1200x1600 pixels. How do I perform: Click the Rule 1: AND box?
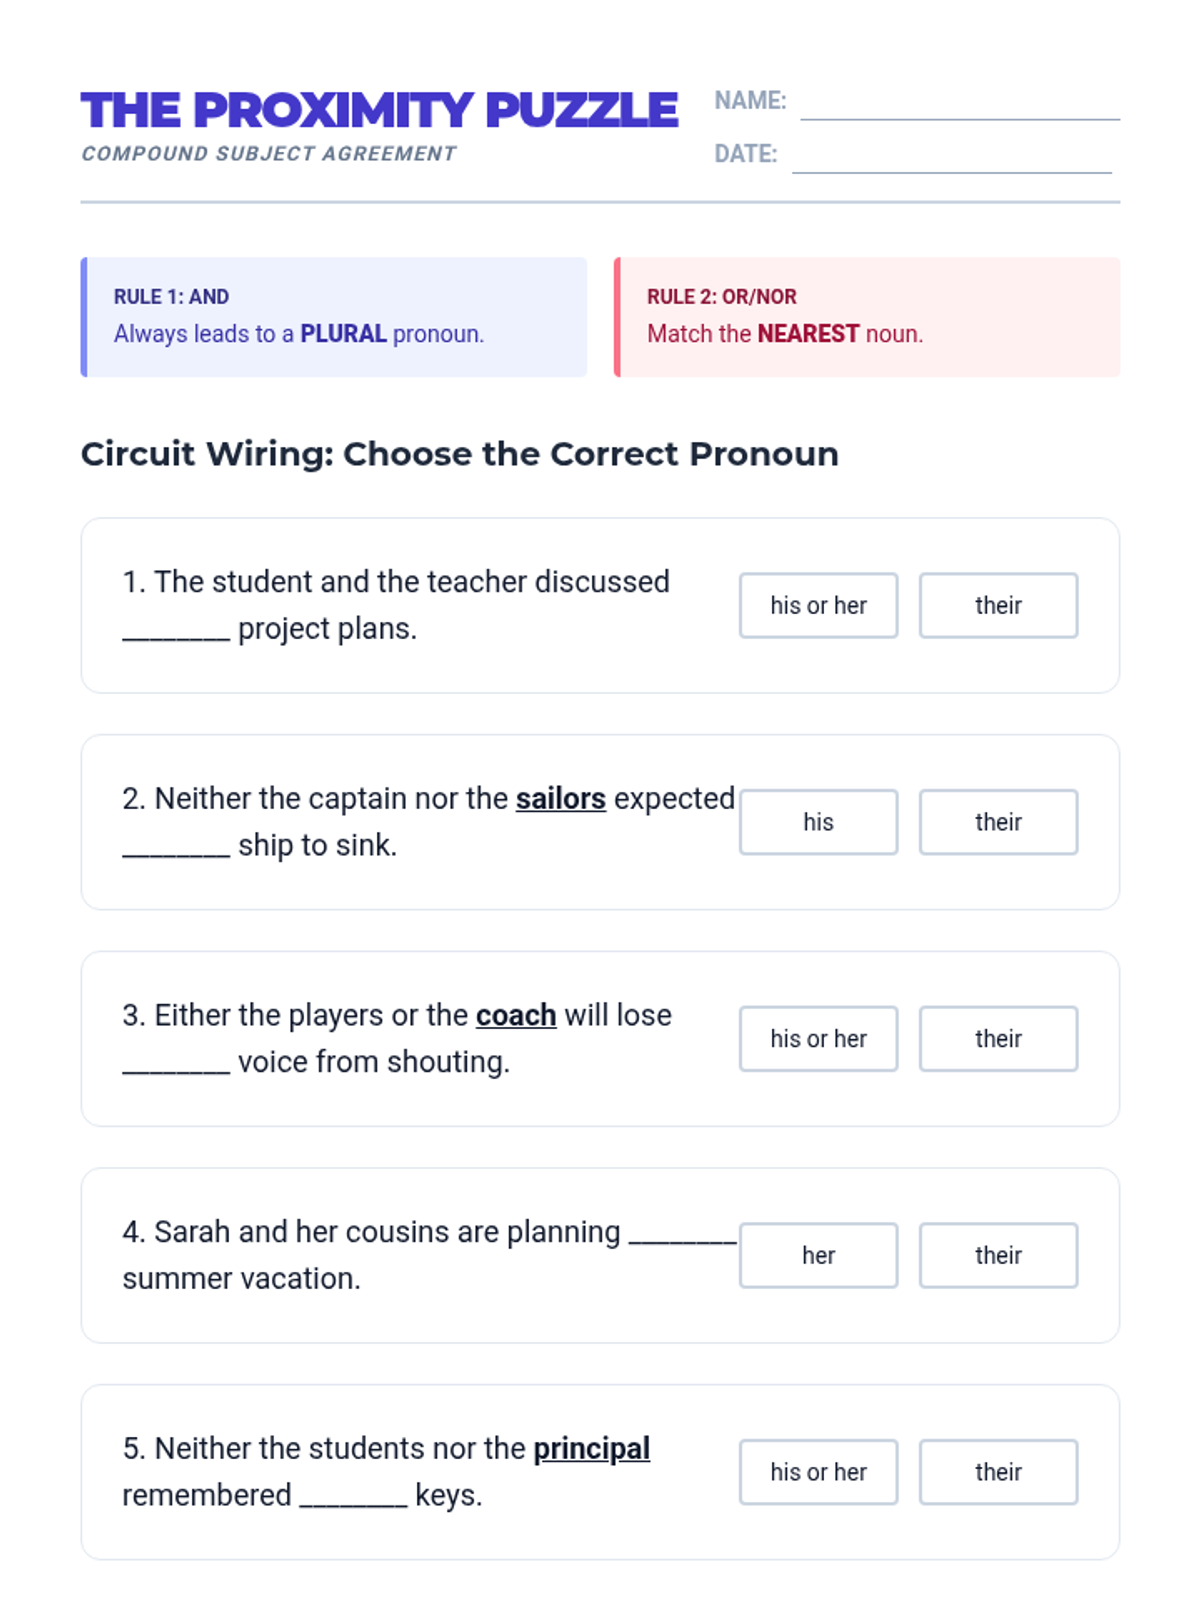coord(333,317)
